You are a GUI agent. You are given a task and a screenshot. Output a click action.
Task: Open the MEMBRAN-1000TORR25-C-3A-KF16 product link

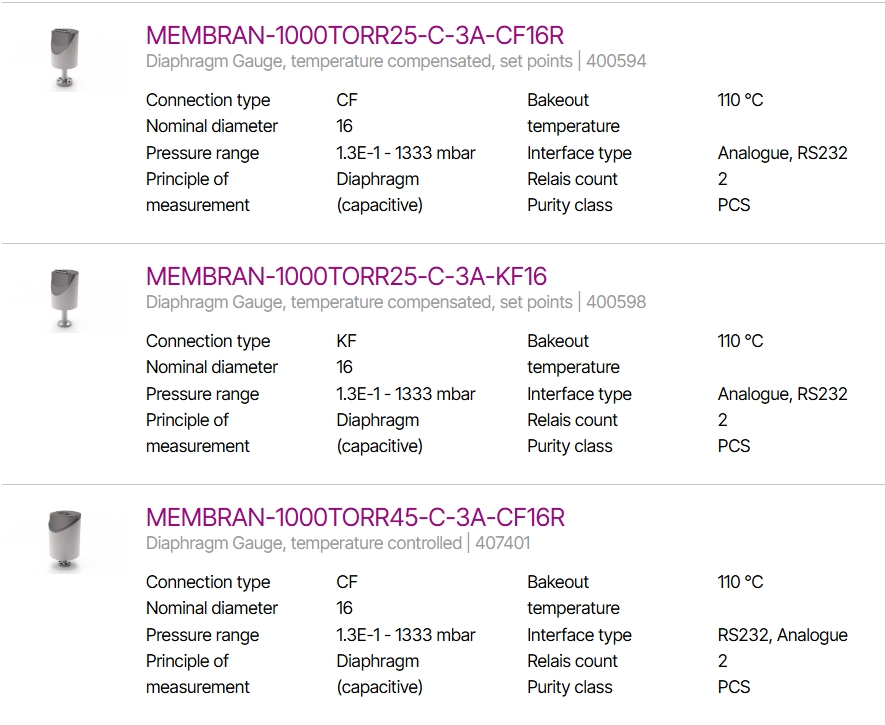346,276
